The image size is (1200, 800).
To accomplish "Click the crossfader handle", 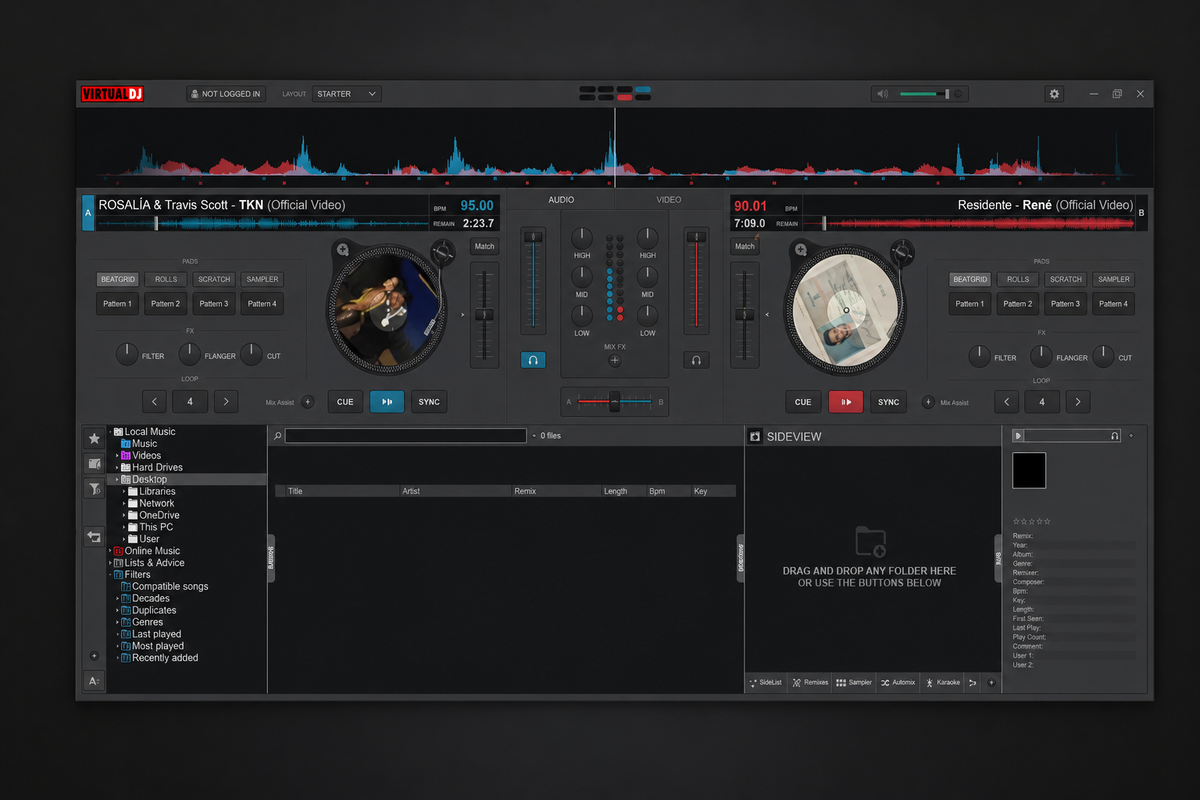I will 615,402.
